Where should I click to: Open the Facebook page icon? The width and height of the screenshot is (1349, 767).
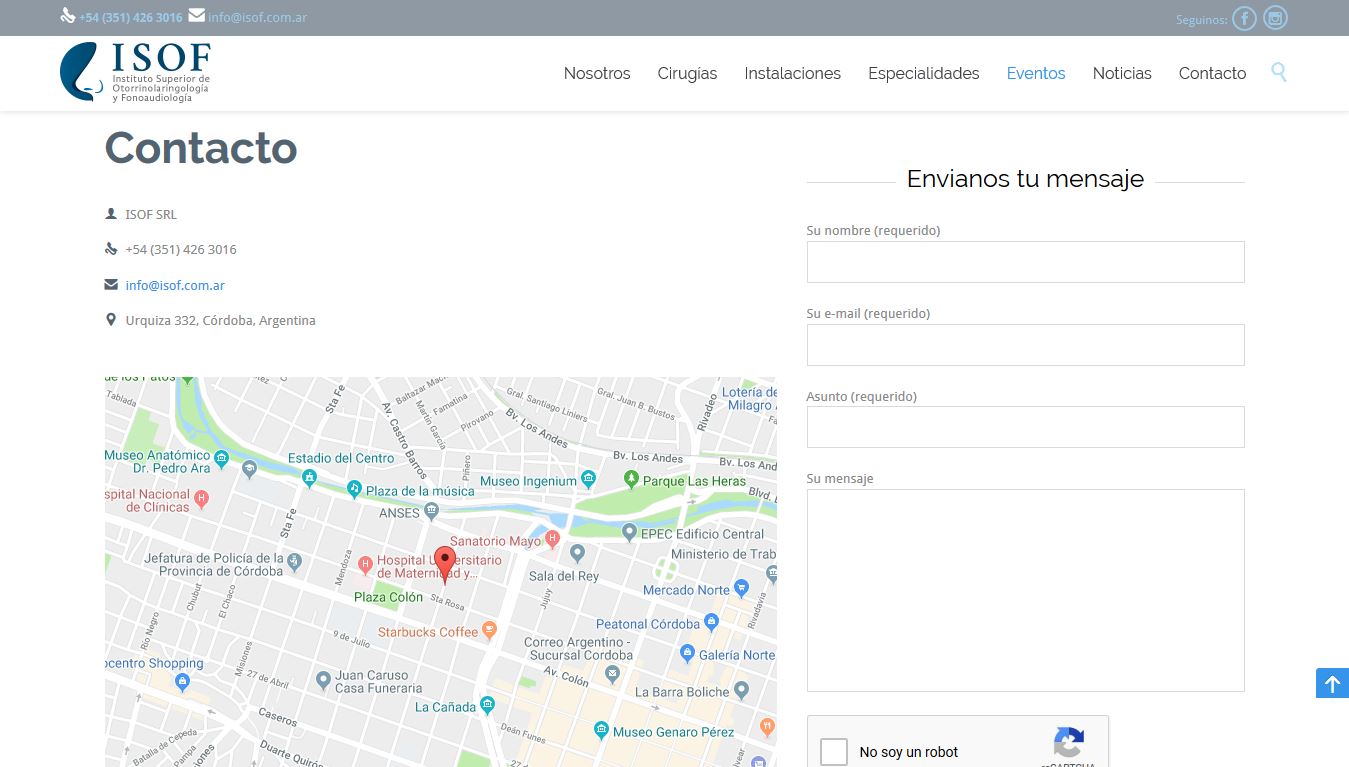click(1244, 18)
